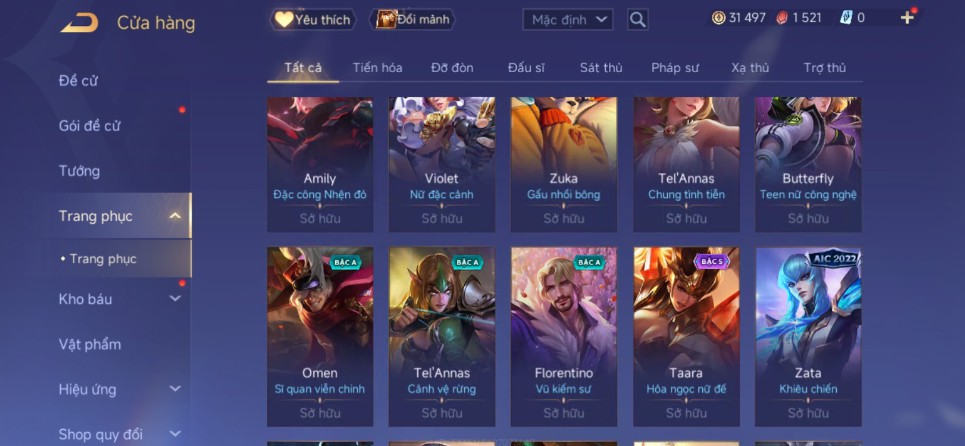Image resolution: width=965 pixels, height=446 pixels.
Task: Open the search magnifier icon
Action: point(638,20)
